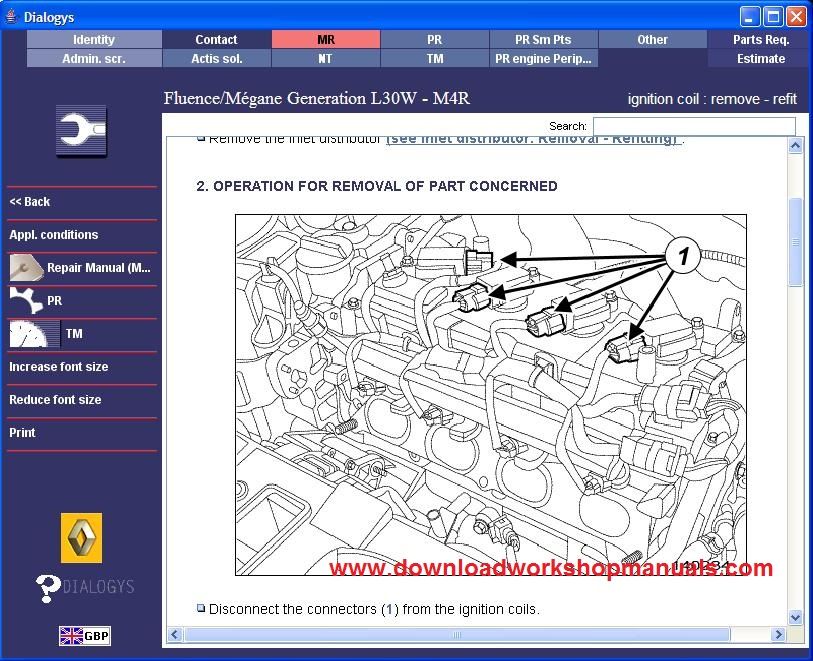Click the heading 2. OPERATION FOR REMOVAL
Image resolution: width=813 pixels, height=661 pixels.
pos(376,186)
